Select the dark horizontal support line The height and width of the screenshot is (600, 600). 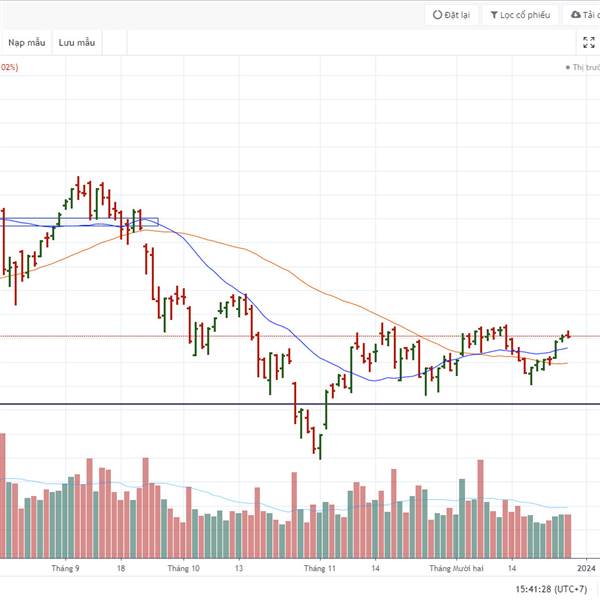point(300,404)
